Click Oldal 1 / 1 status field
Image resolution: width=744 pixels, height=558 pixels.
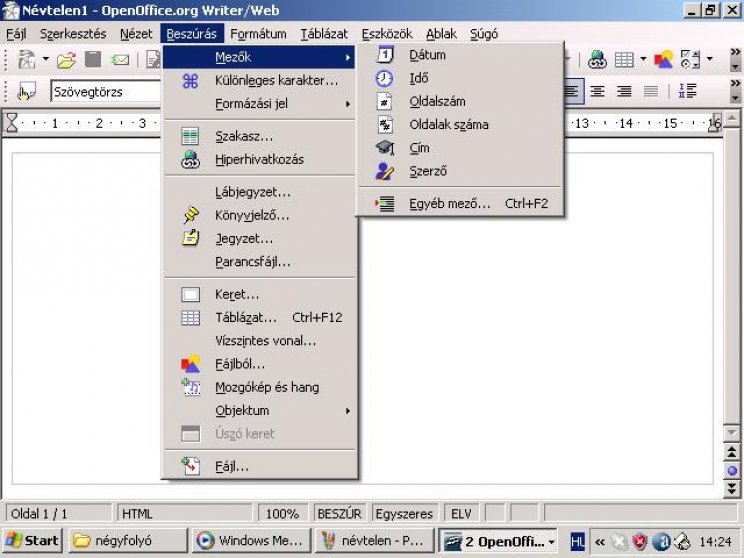(58, 514)
